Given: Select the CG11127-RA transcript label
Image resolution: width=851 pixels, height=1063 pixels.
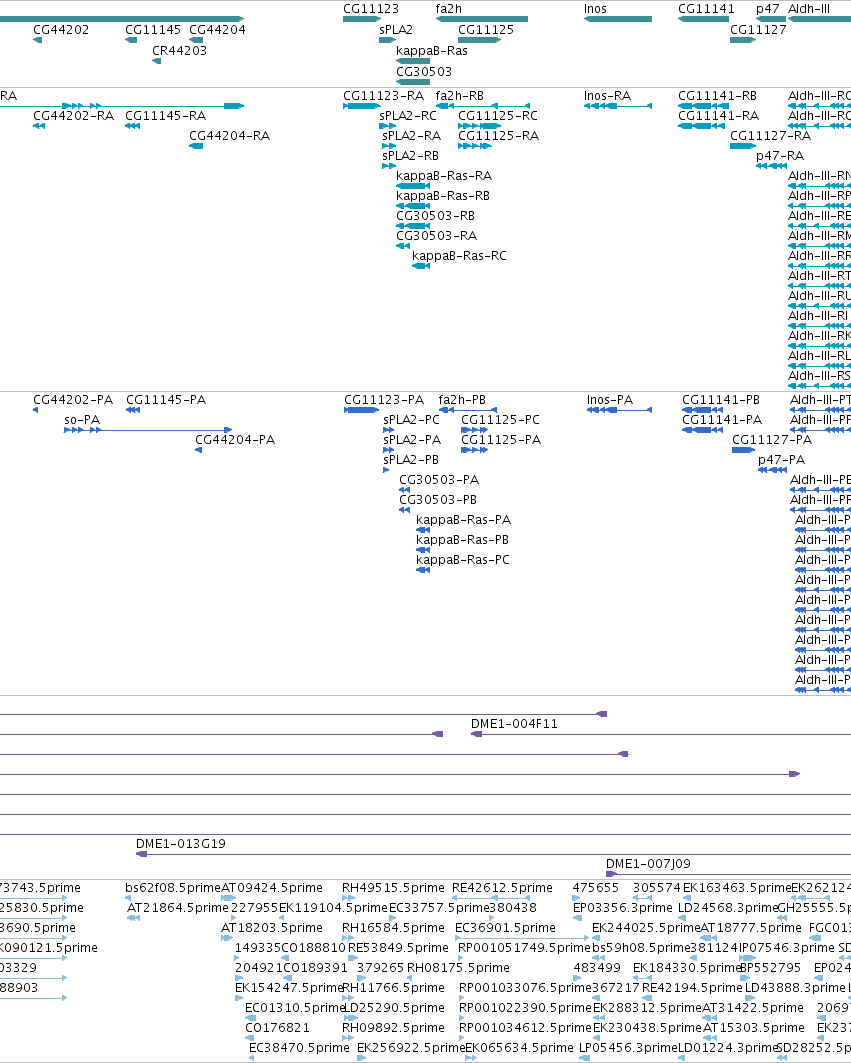Looking at the screenshot, I should pyautogui.click(x=770, y=136).
